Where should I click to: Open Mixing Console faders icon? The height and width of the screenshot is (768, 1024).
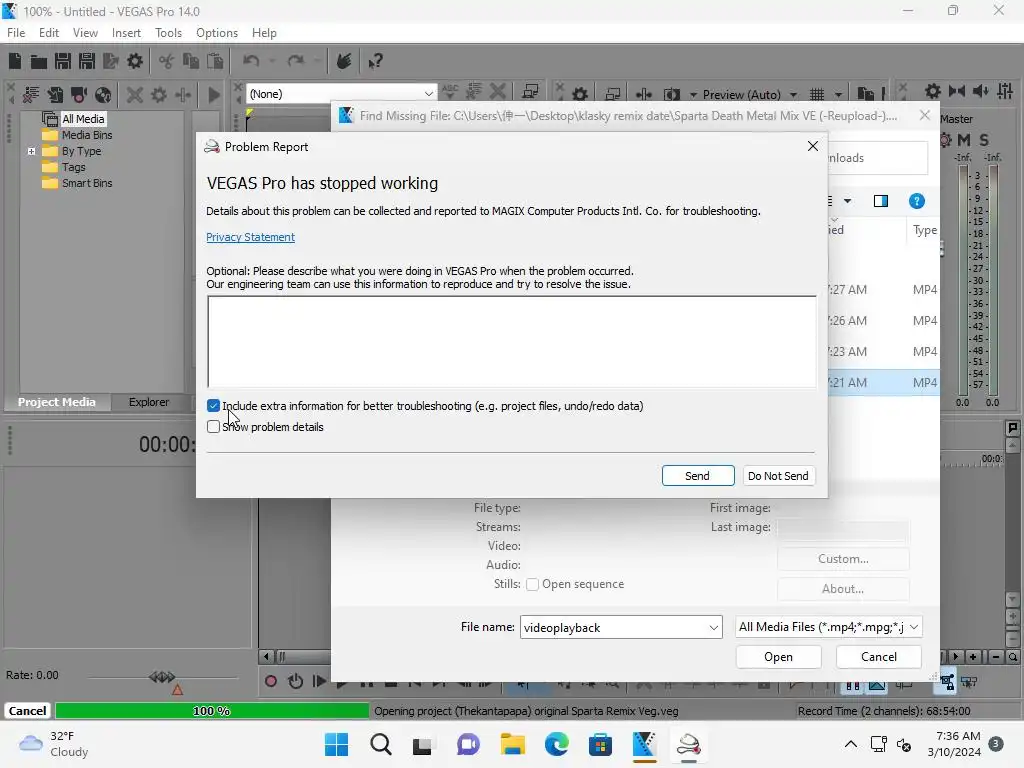(1005, 91)
